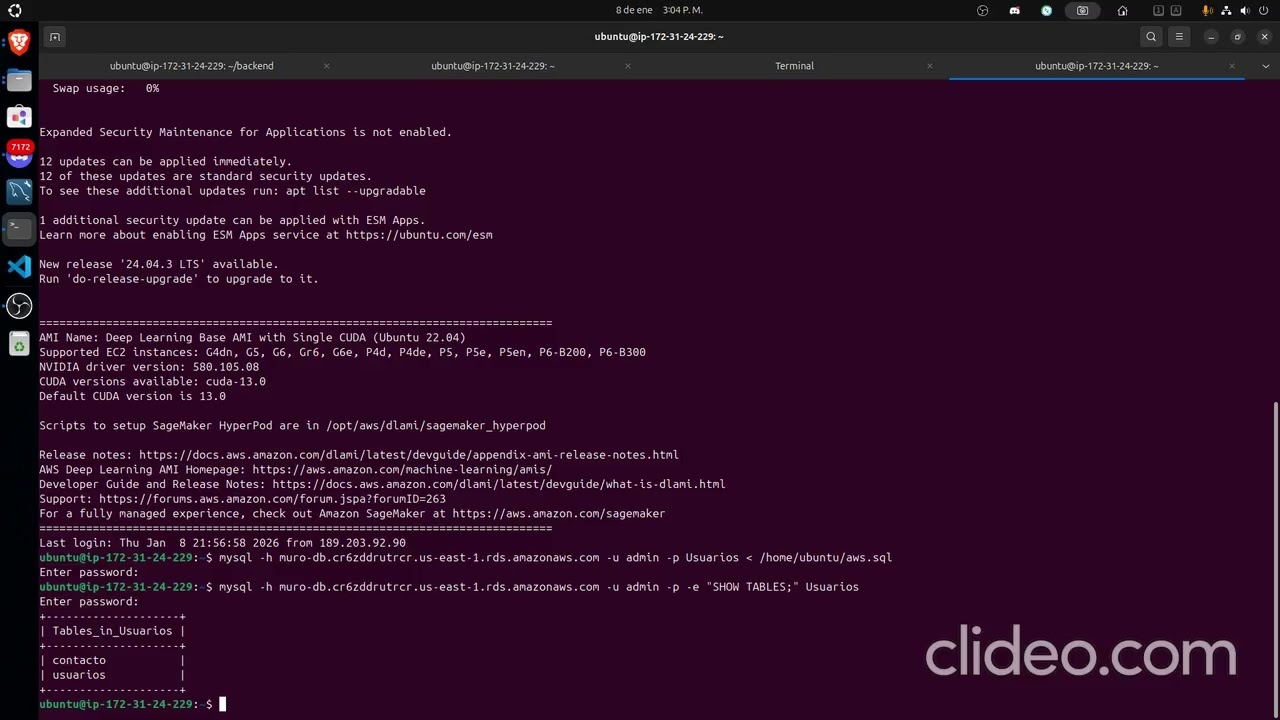
Task: Launch MySQL Workbench from the dock
Action: [x=19, y=191]
